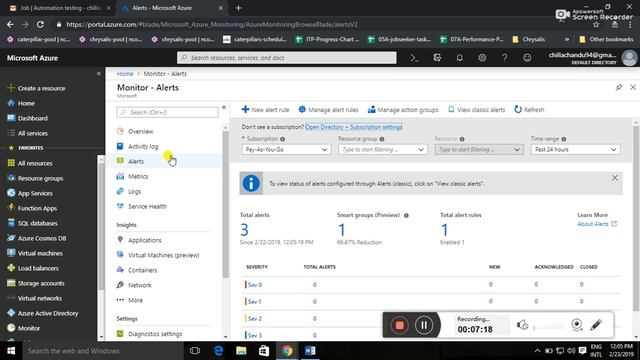Open portal settings gear
This screenshot has height=360, width=640.
482,58
